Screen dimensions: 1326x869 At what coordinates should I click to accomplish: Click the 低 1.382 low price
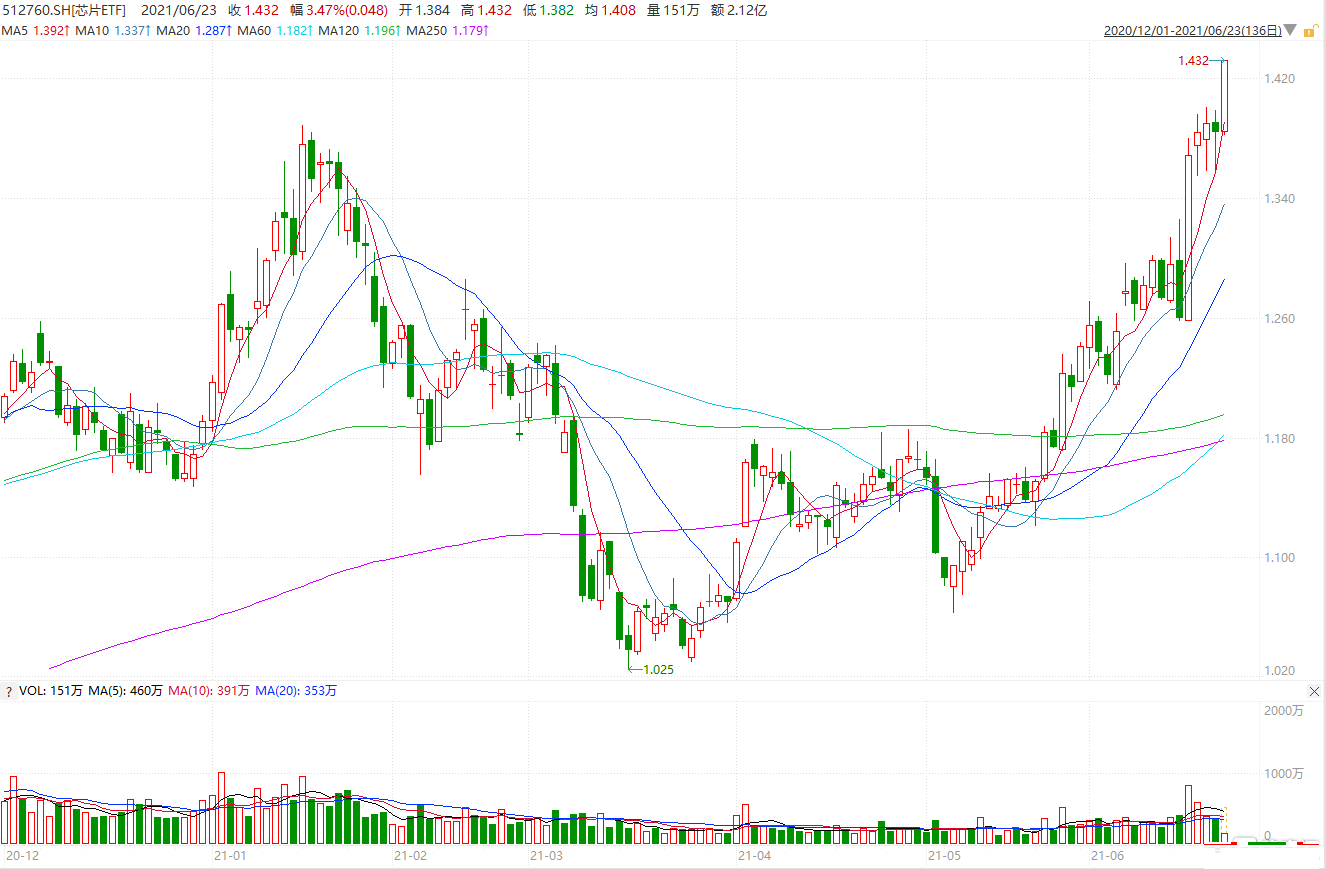coord(548,10)
